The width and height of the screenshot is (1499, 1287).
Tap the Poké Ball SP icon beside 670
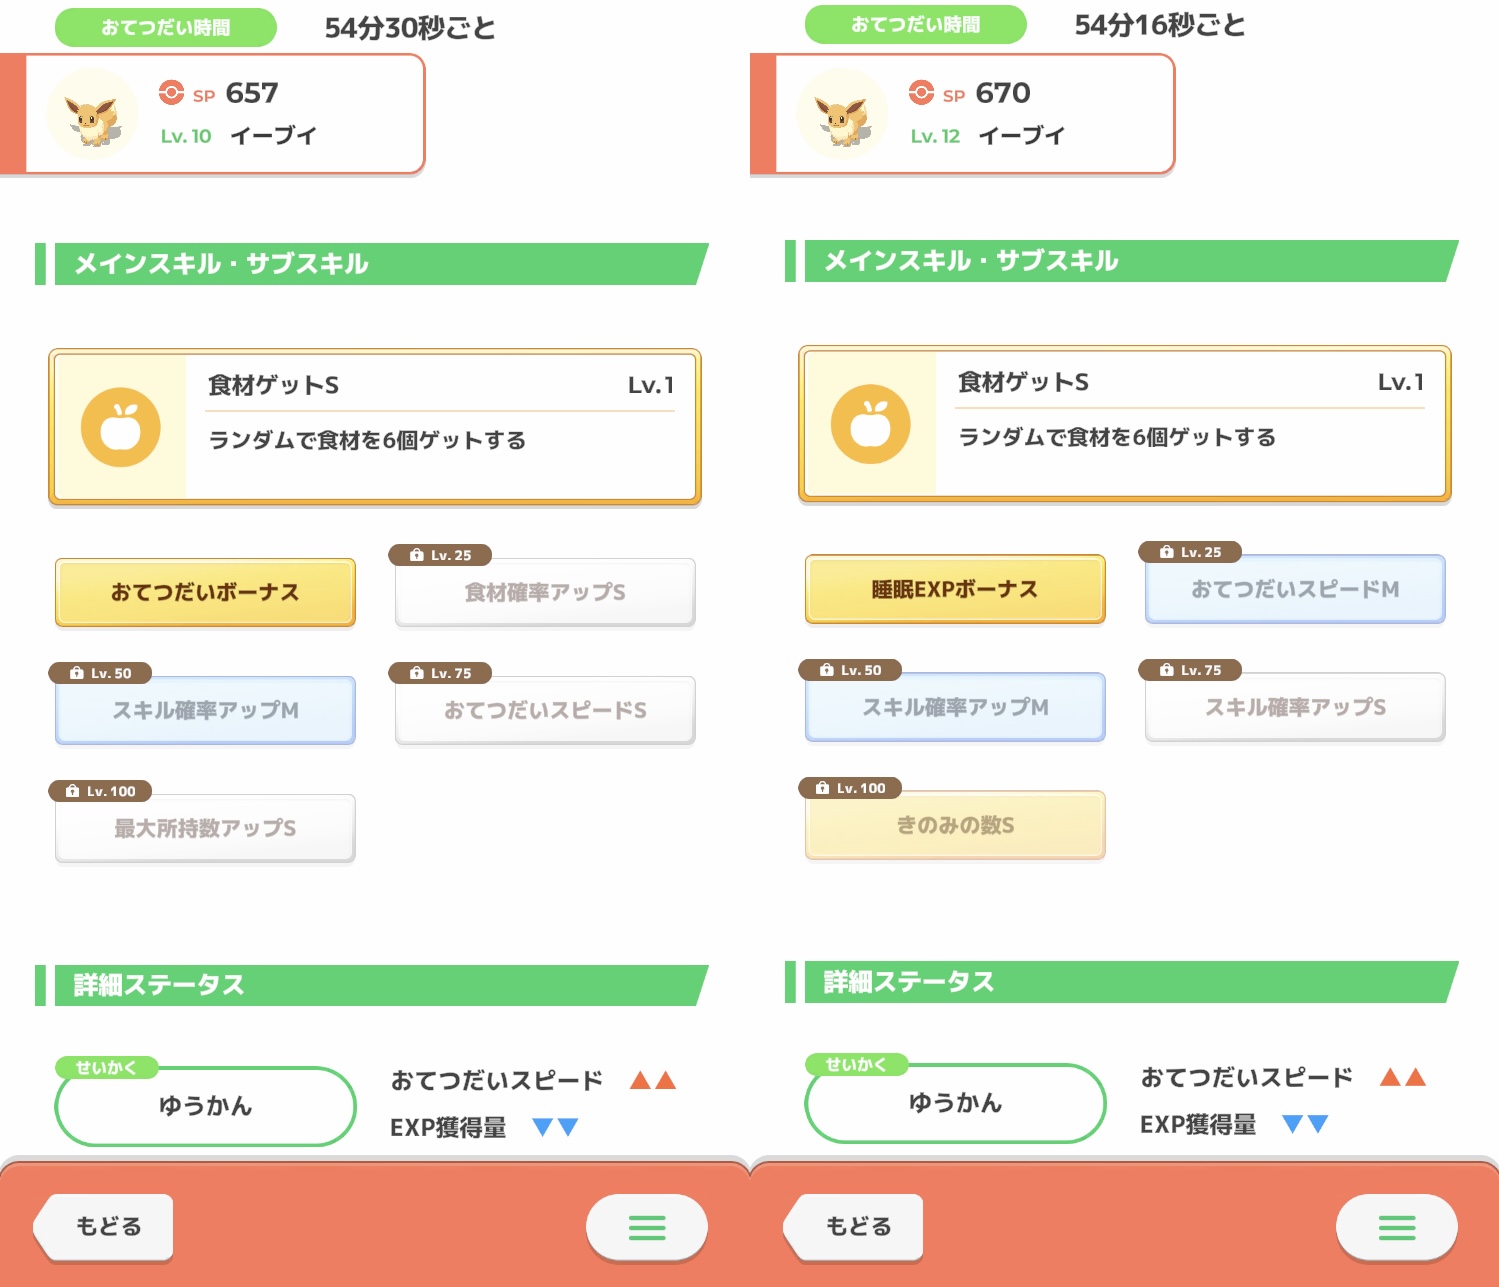pos(921,93)
